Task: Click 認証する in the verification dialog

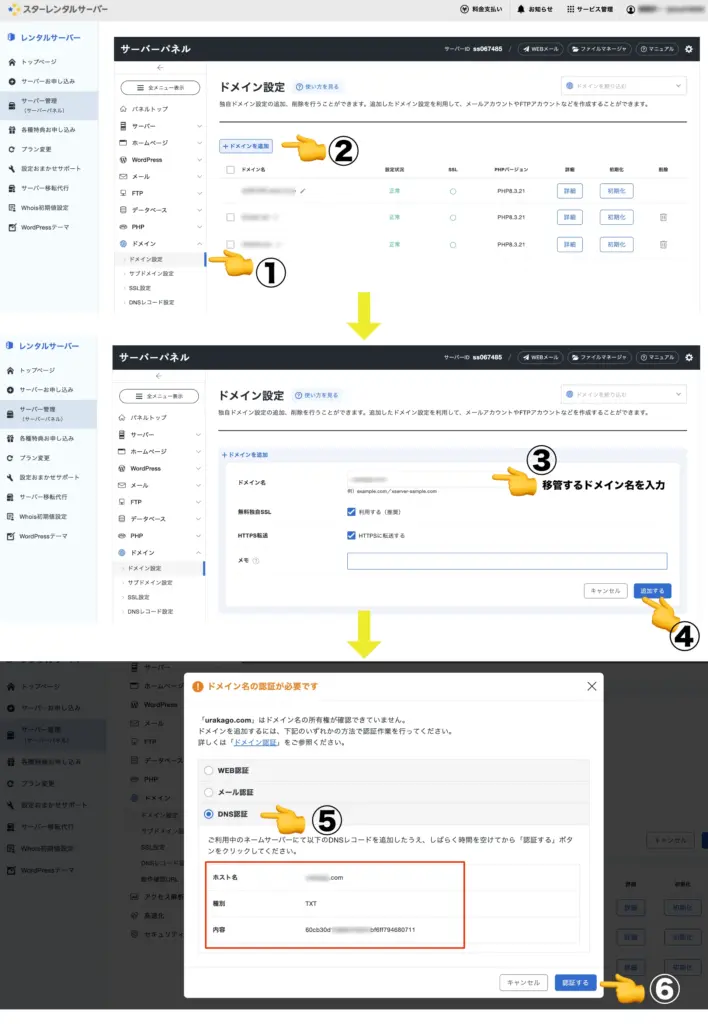Action: click(x=575, y=982)
